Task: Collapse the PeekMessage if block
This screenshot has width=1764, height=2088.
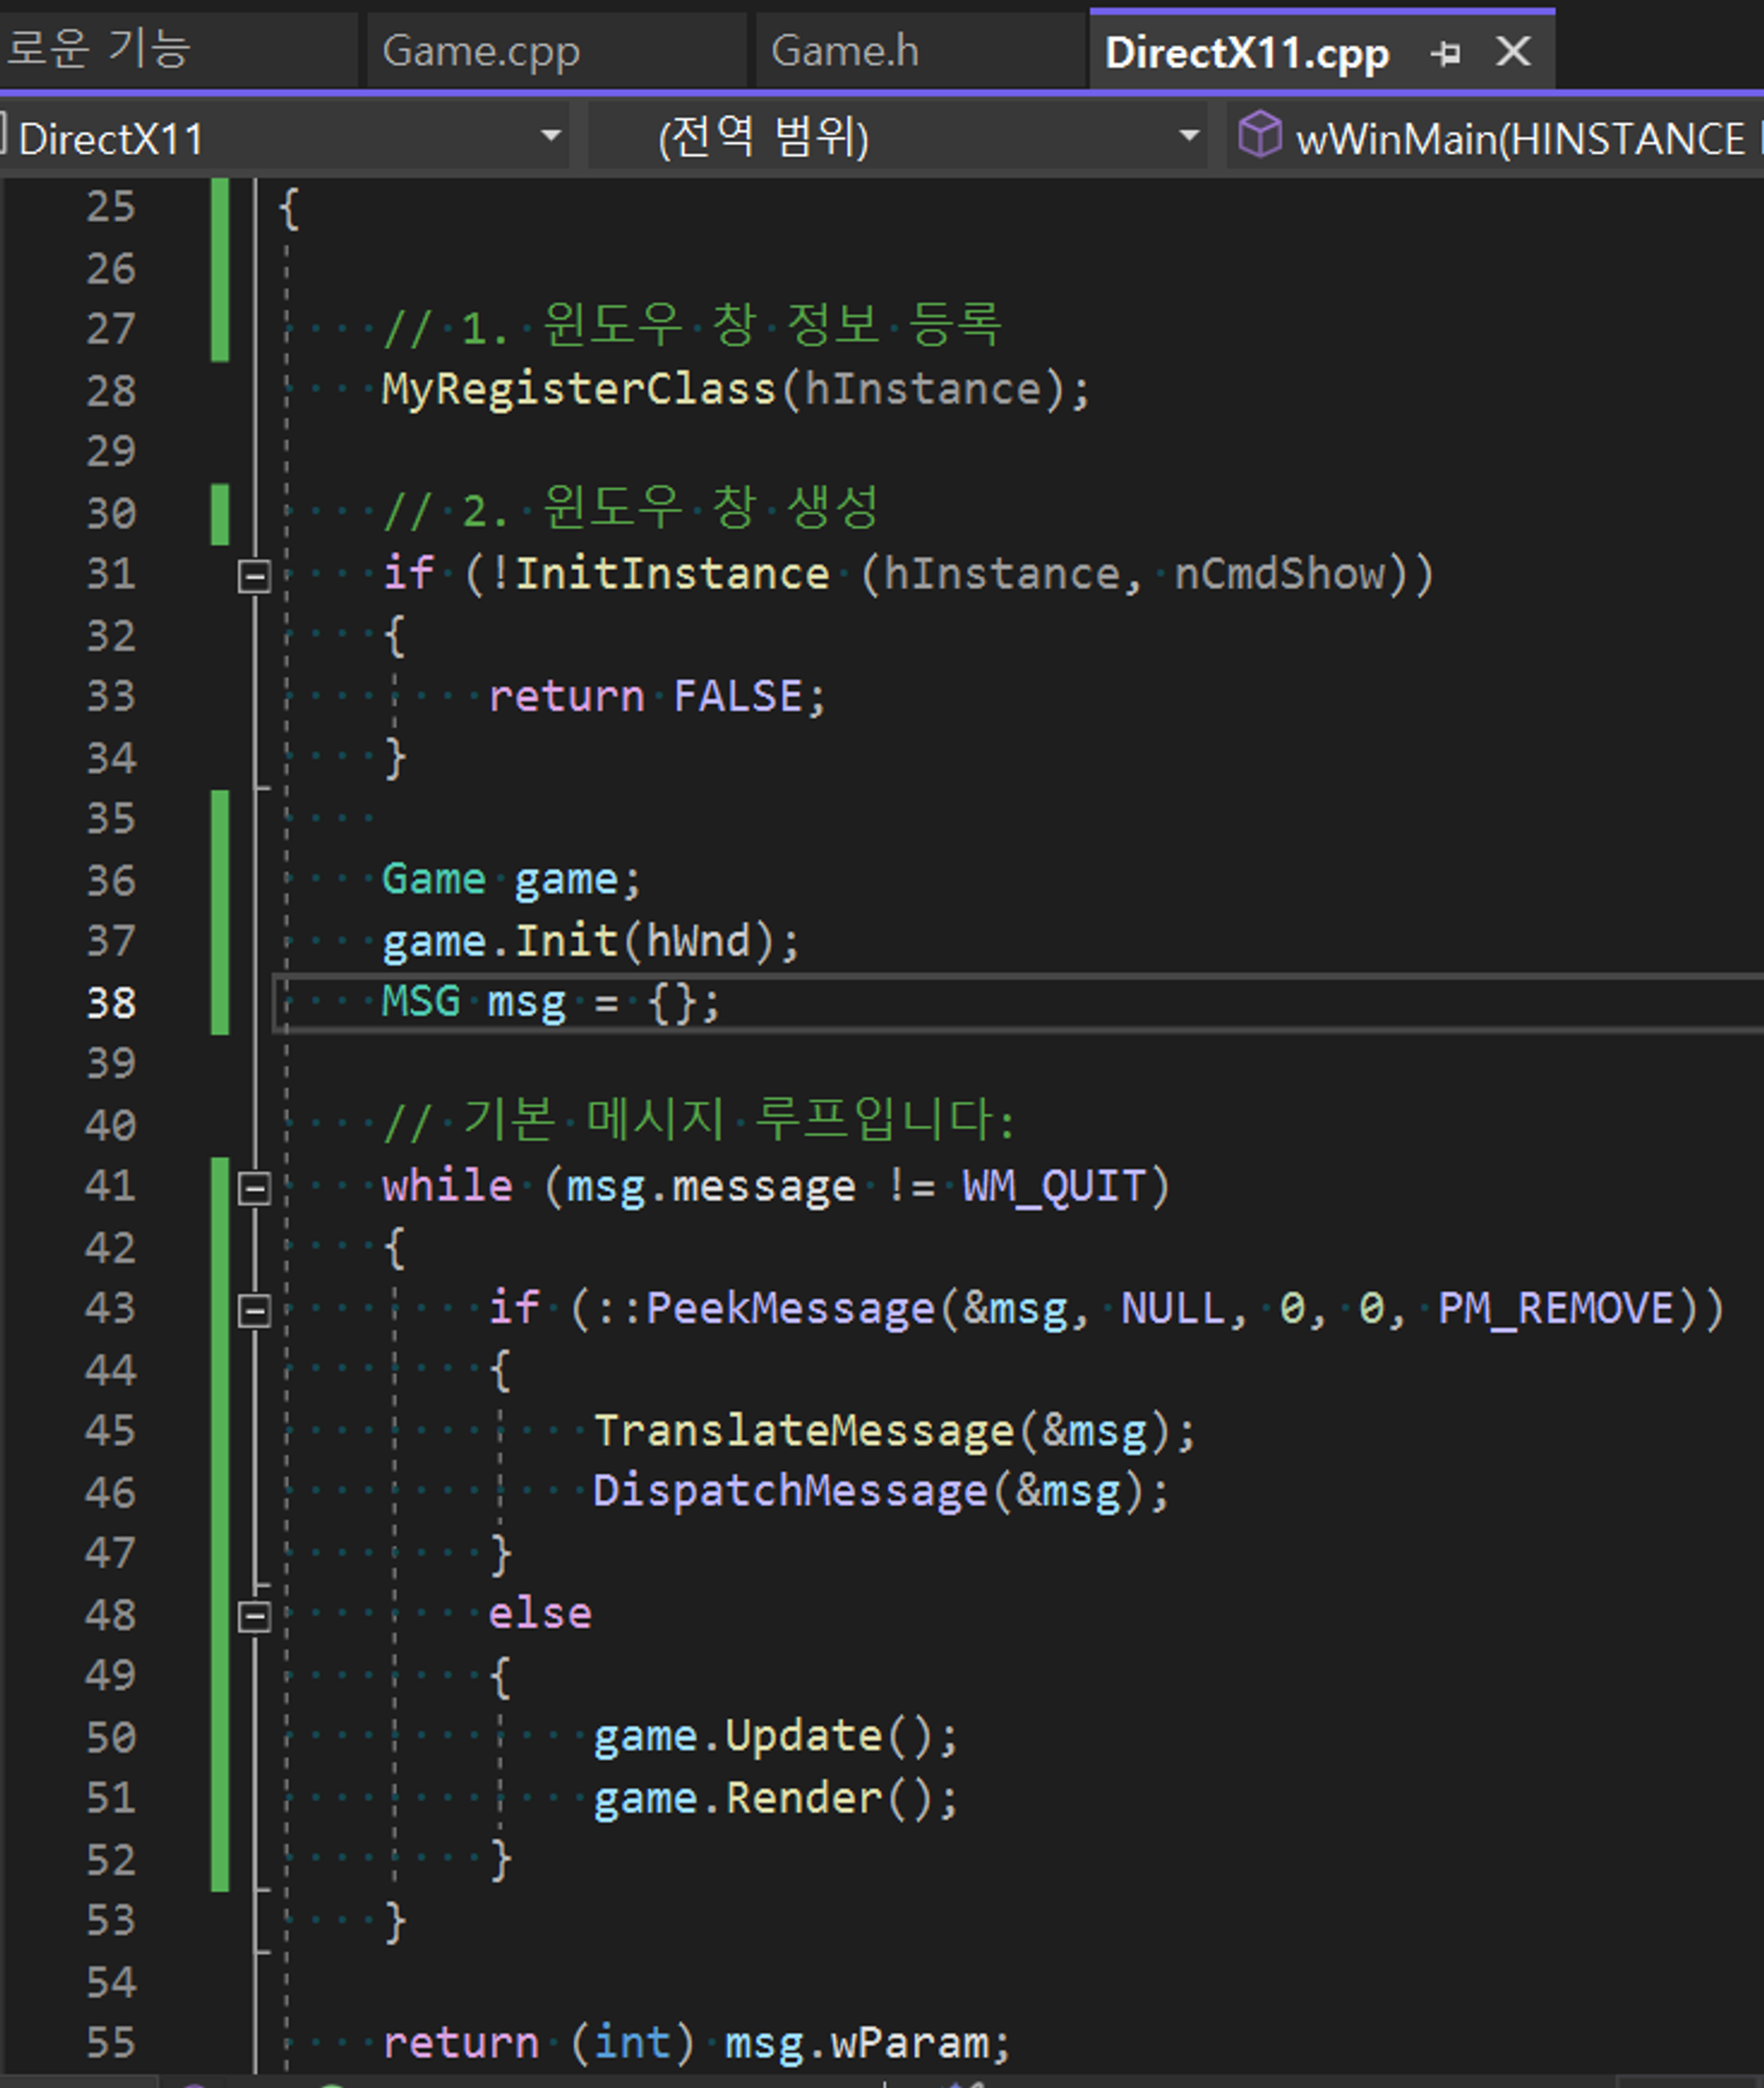Action: click(254, 1310)
